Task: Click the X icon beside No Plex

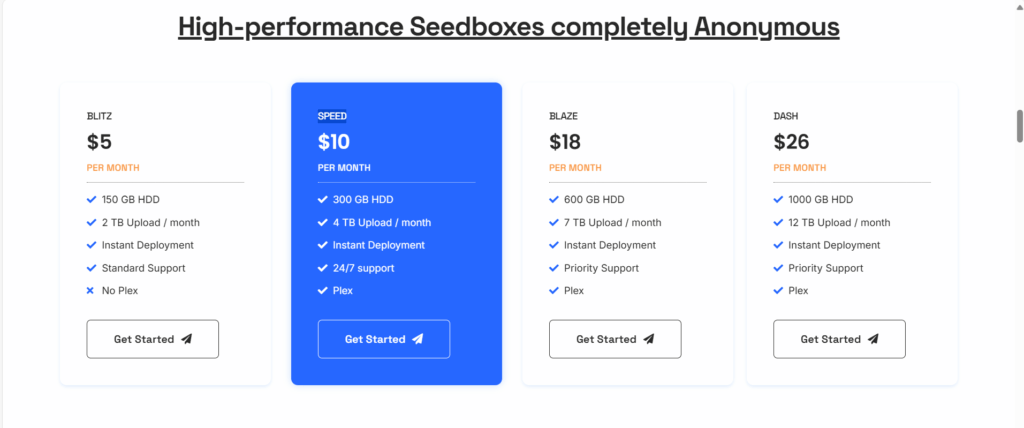Action: click(91, 291)
